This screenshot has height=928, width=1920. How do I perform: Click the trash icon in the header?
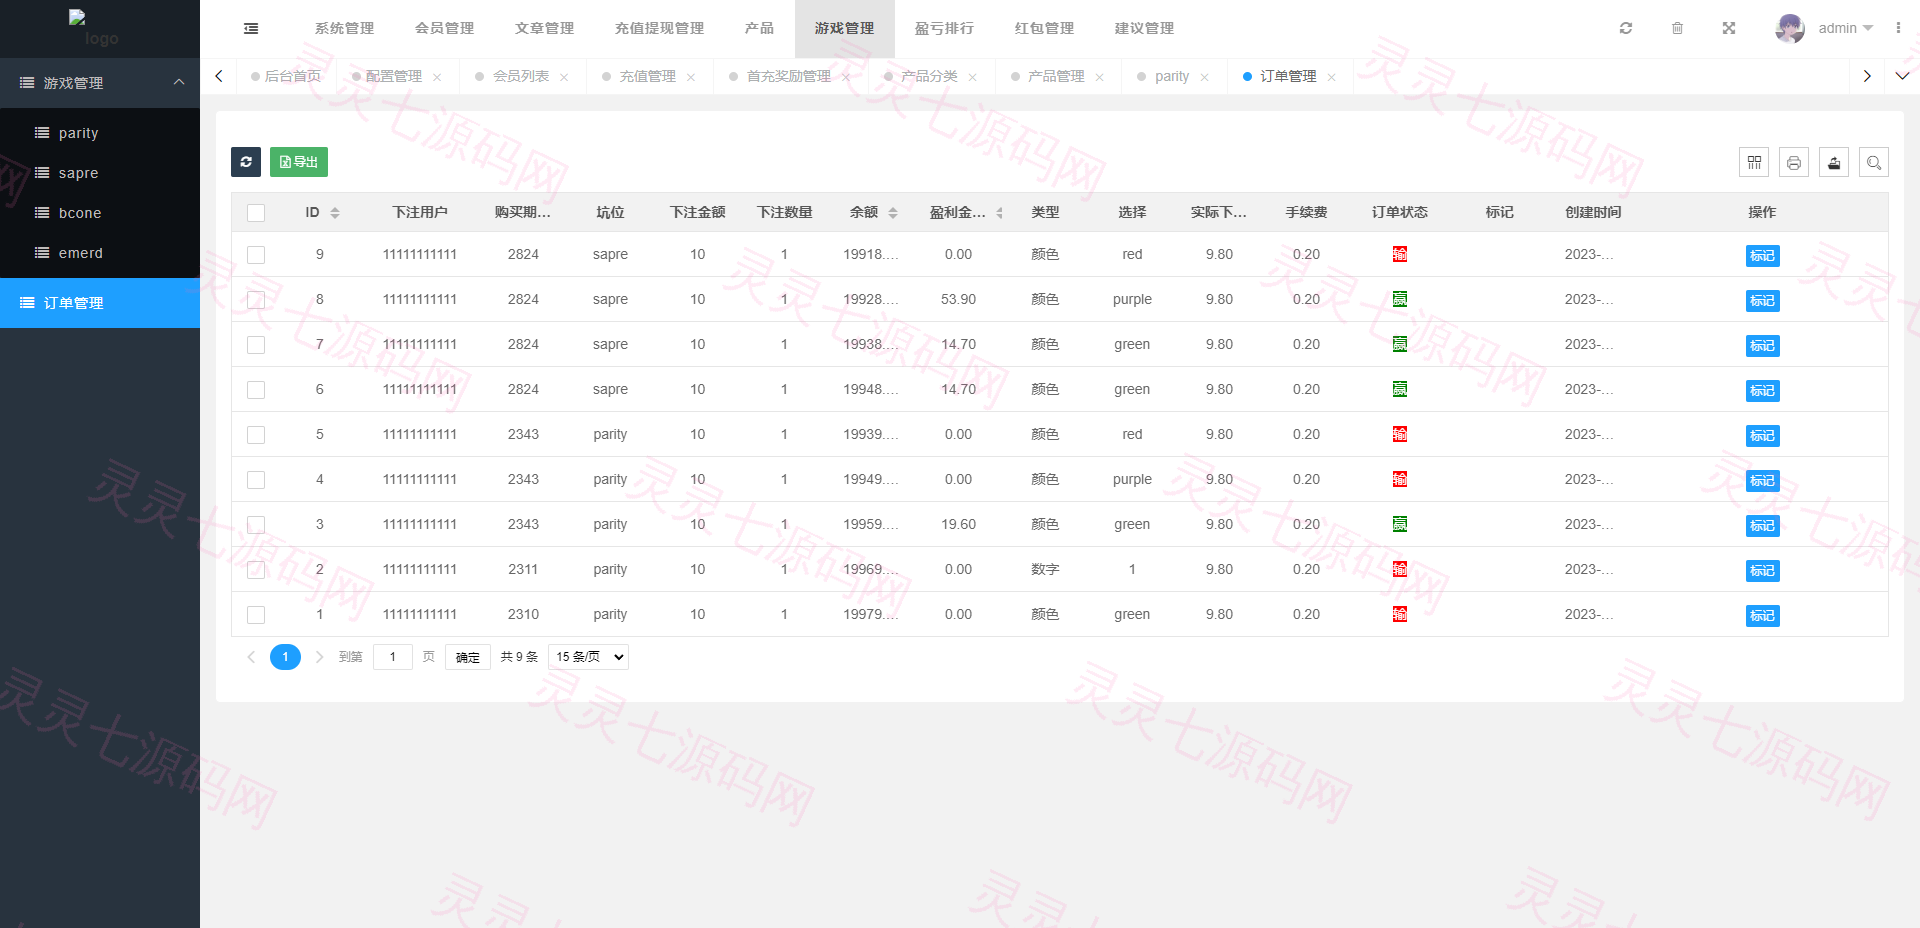coord(1678,28)
